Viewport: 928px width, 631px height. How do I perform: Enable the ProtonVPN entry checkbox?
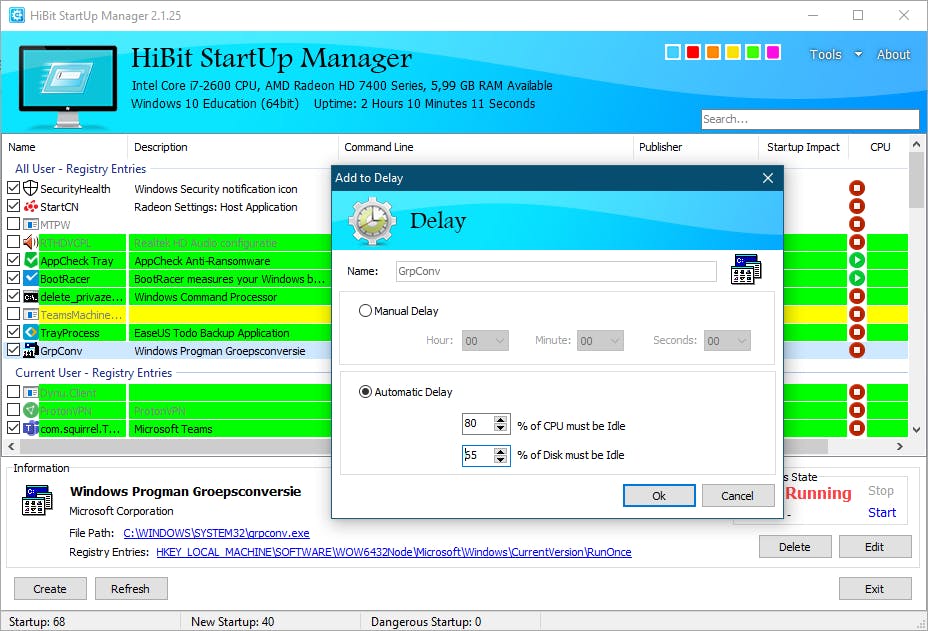tap(13, 409)
